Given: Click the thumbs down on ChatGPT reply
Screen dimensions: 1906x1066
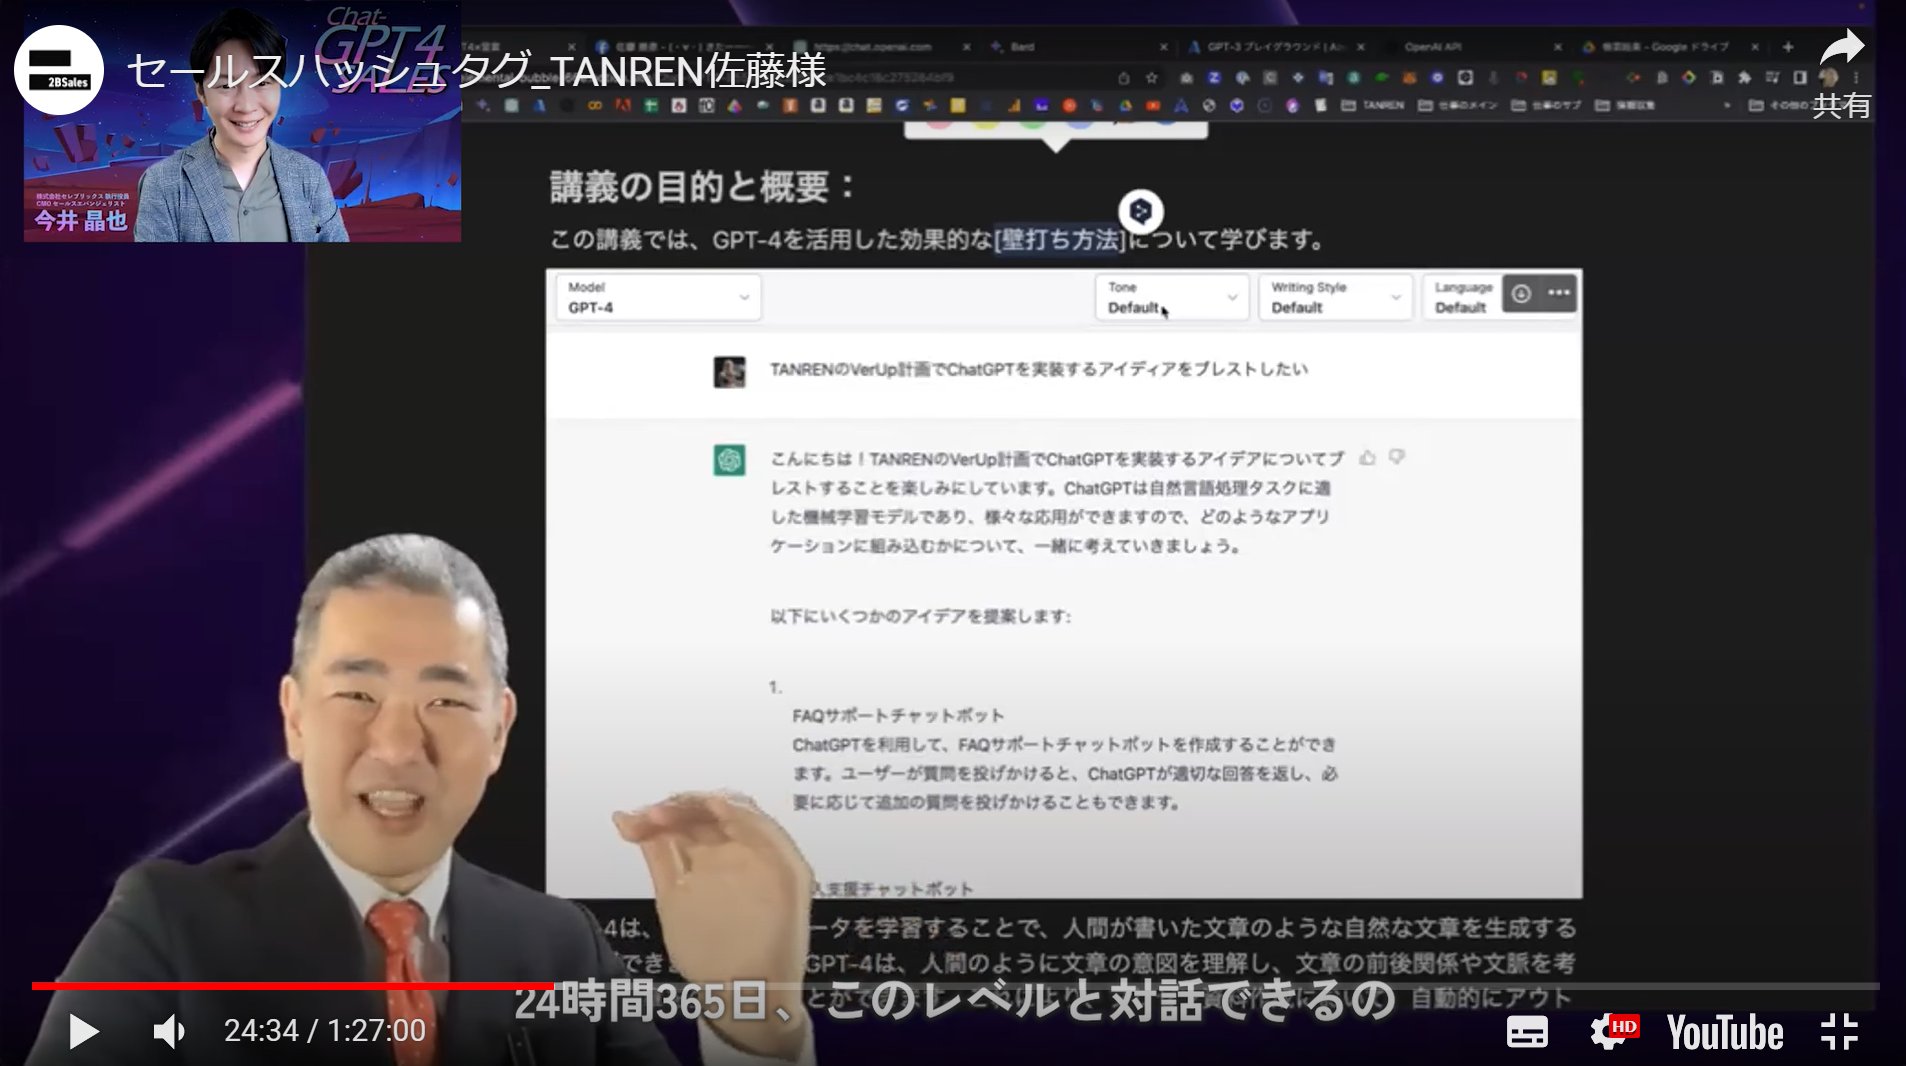Looking at the screenshot, I should pyautogui.click(x=1397, y=457).
